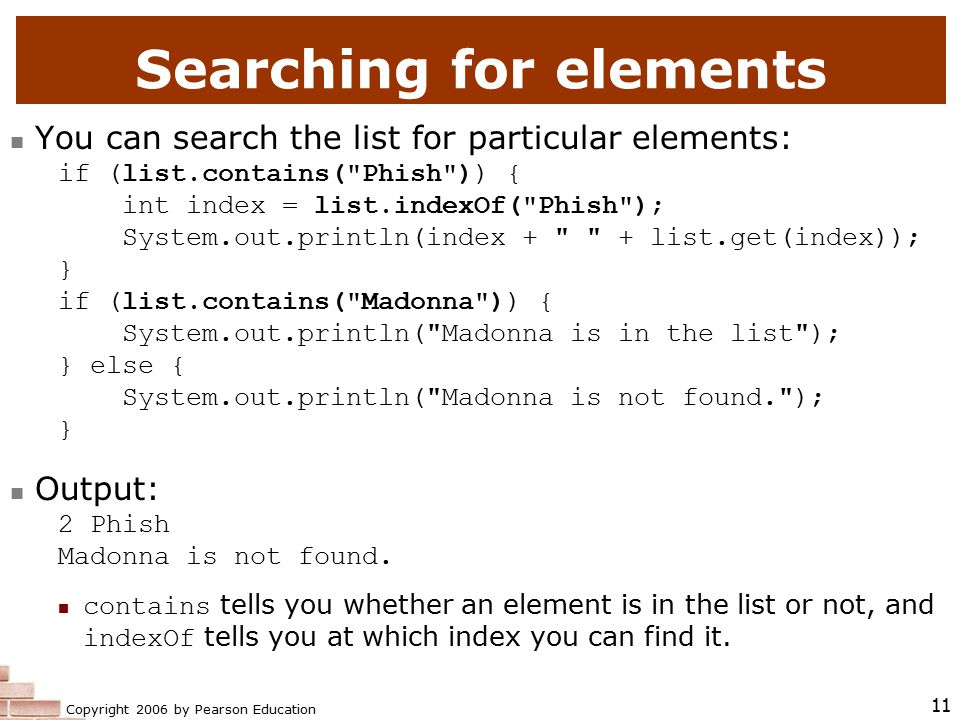Click the monospace word 'contains' in the note
960x720 pixels.
click(147, 606)
